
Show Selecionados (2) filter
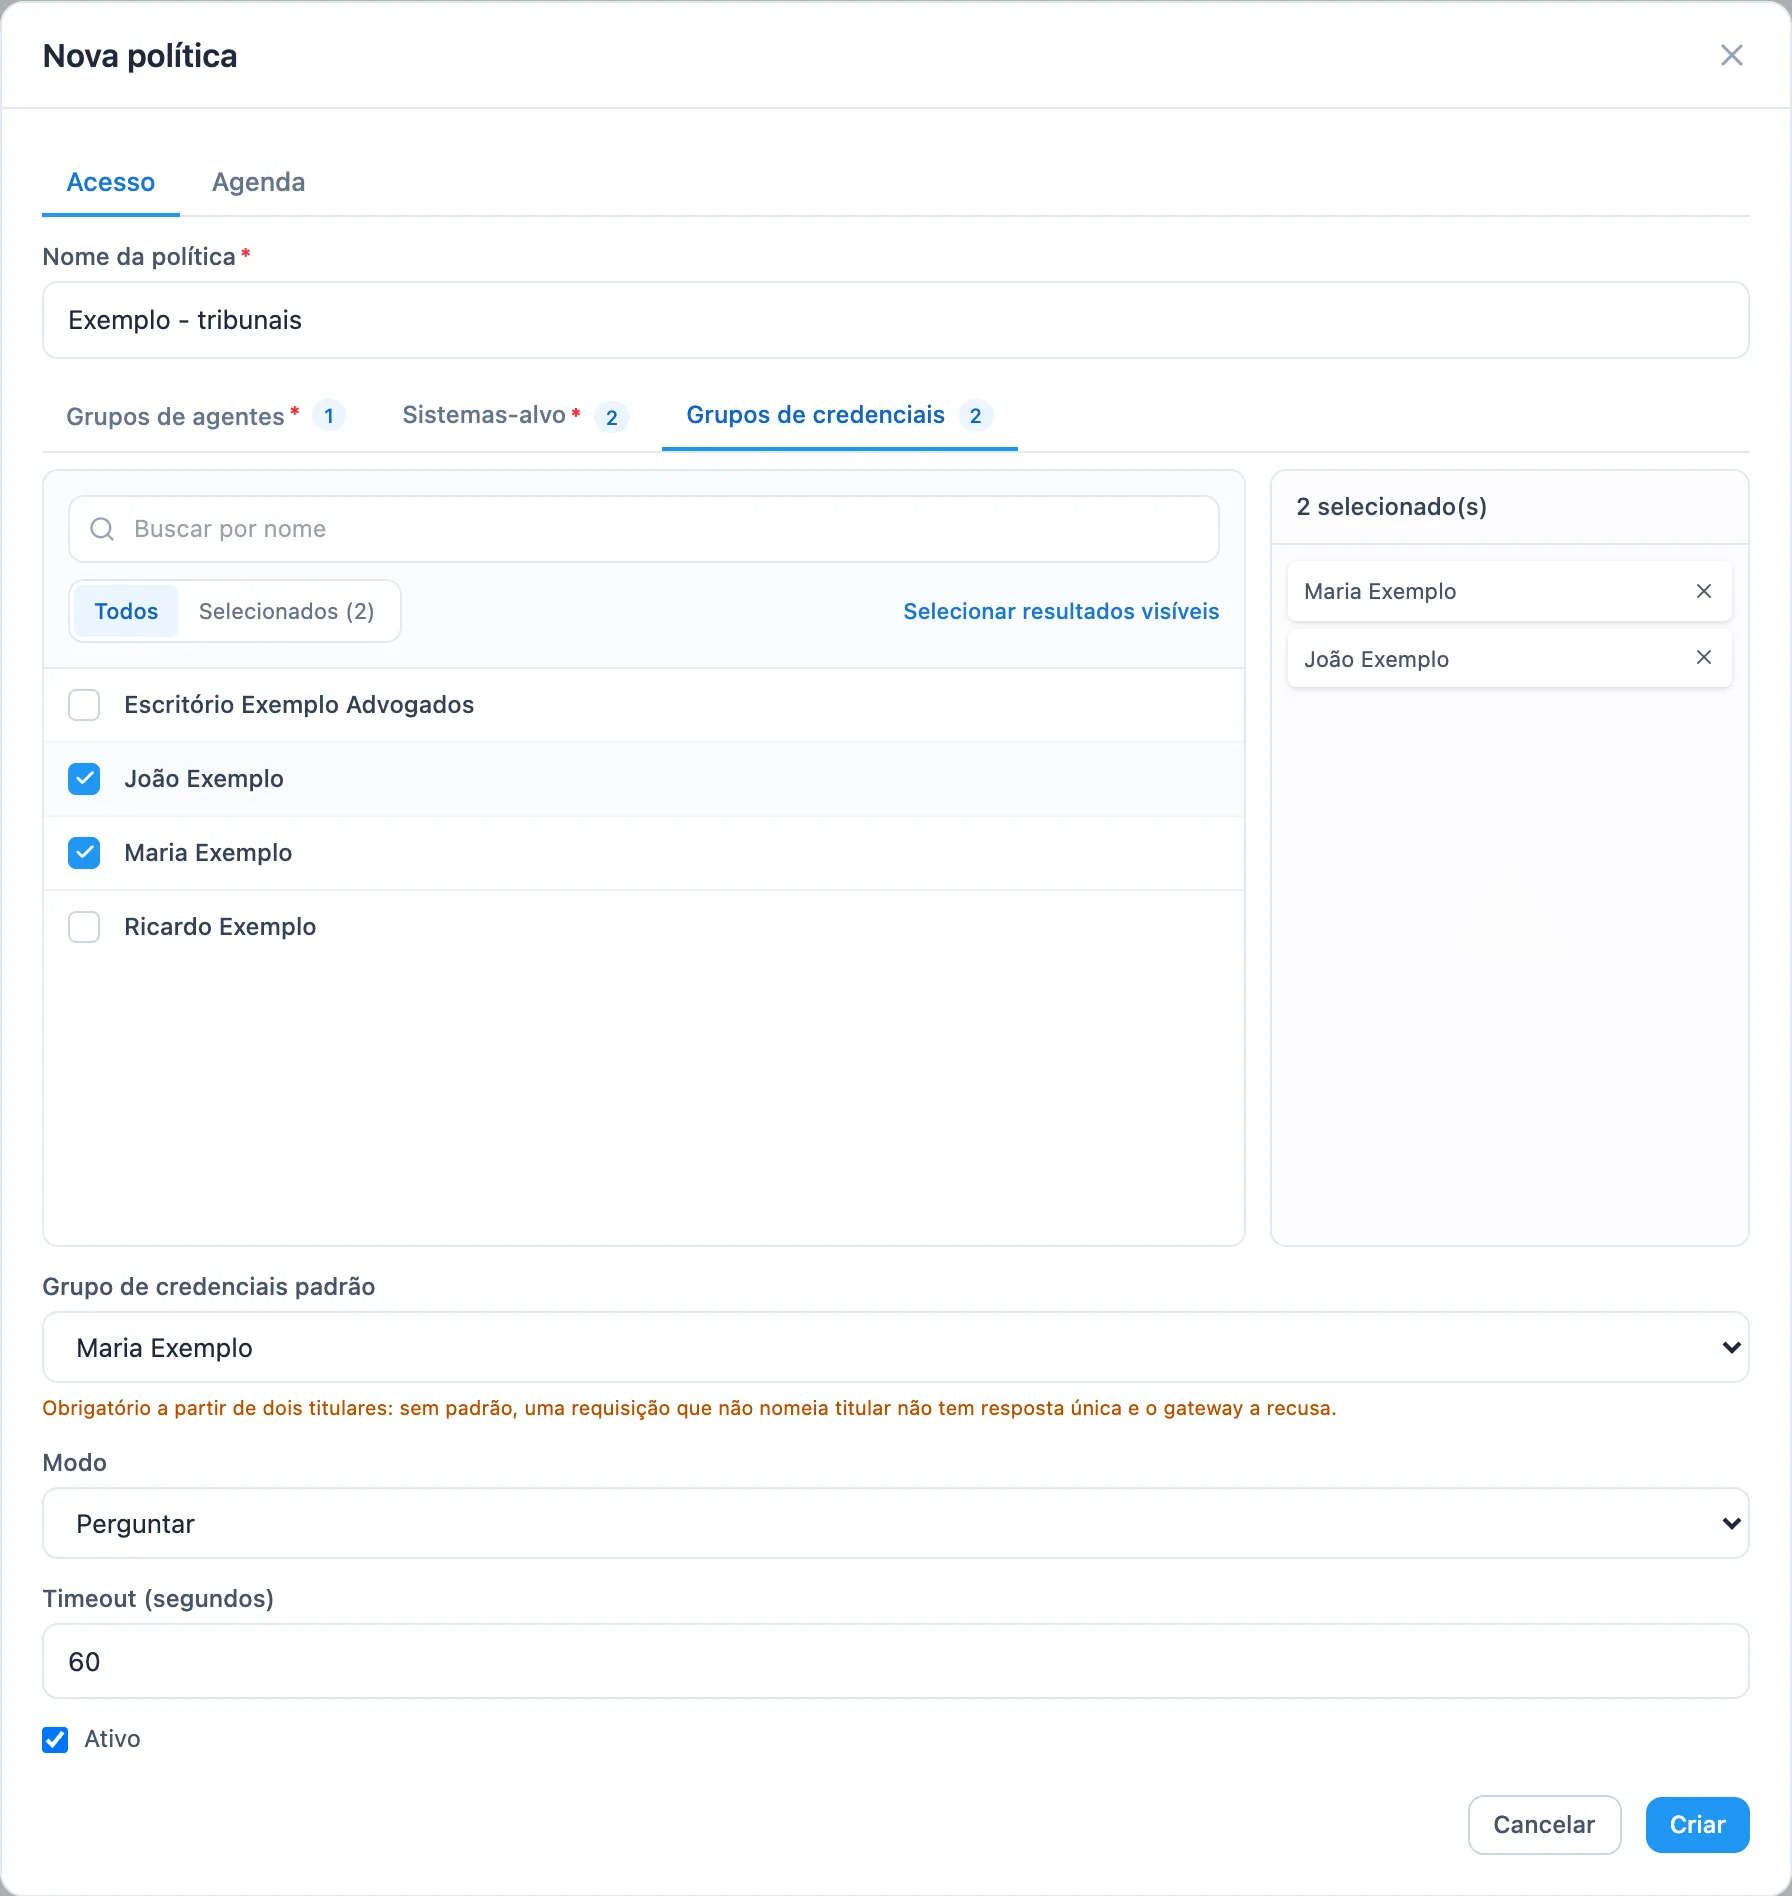click(287, 611)
